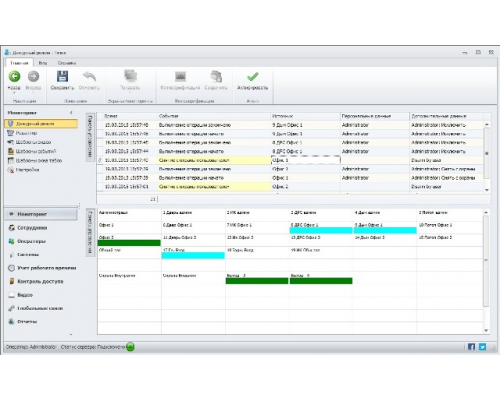Select Duty mode (Дежурный режим) shield item

pyautogui.click(x=41, y=124)
